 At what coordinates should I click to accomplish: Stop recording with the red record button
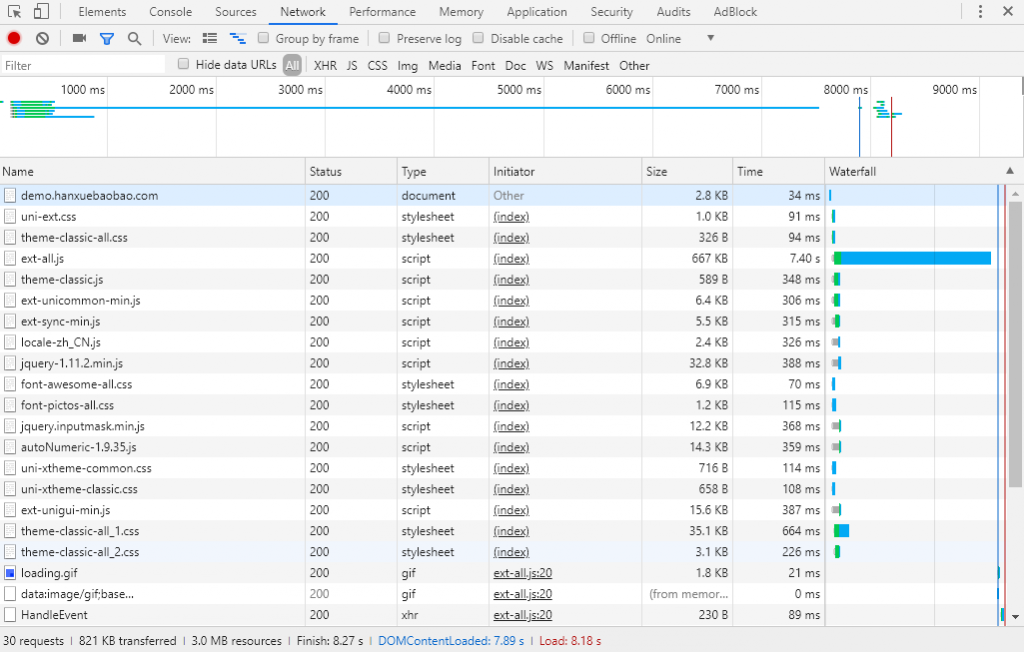pos(14,39)
